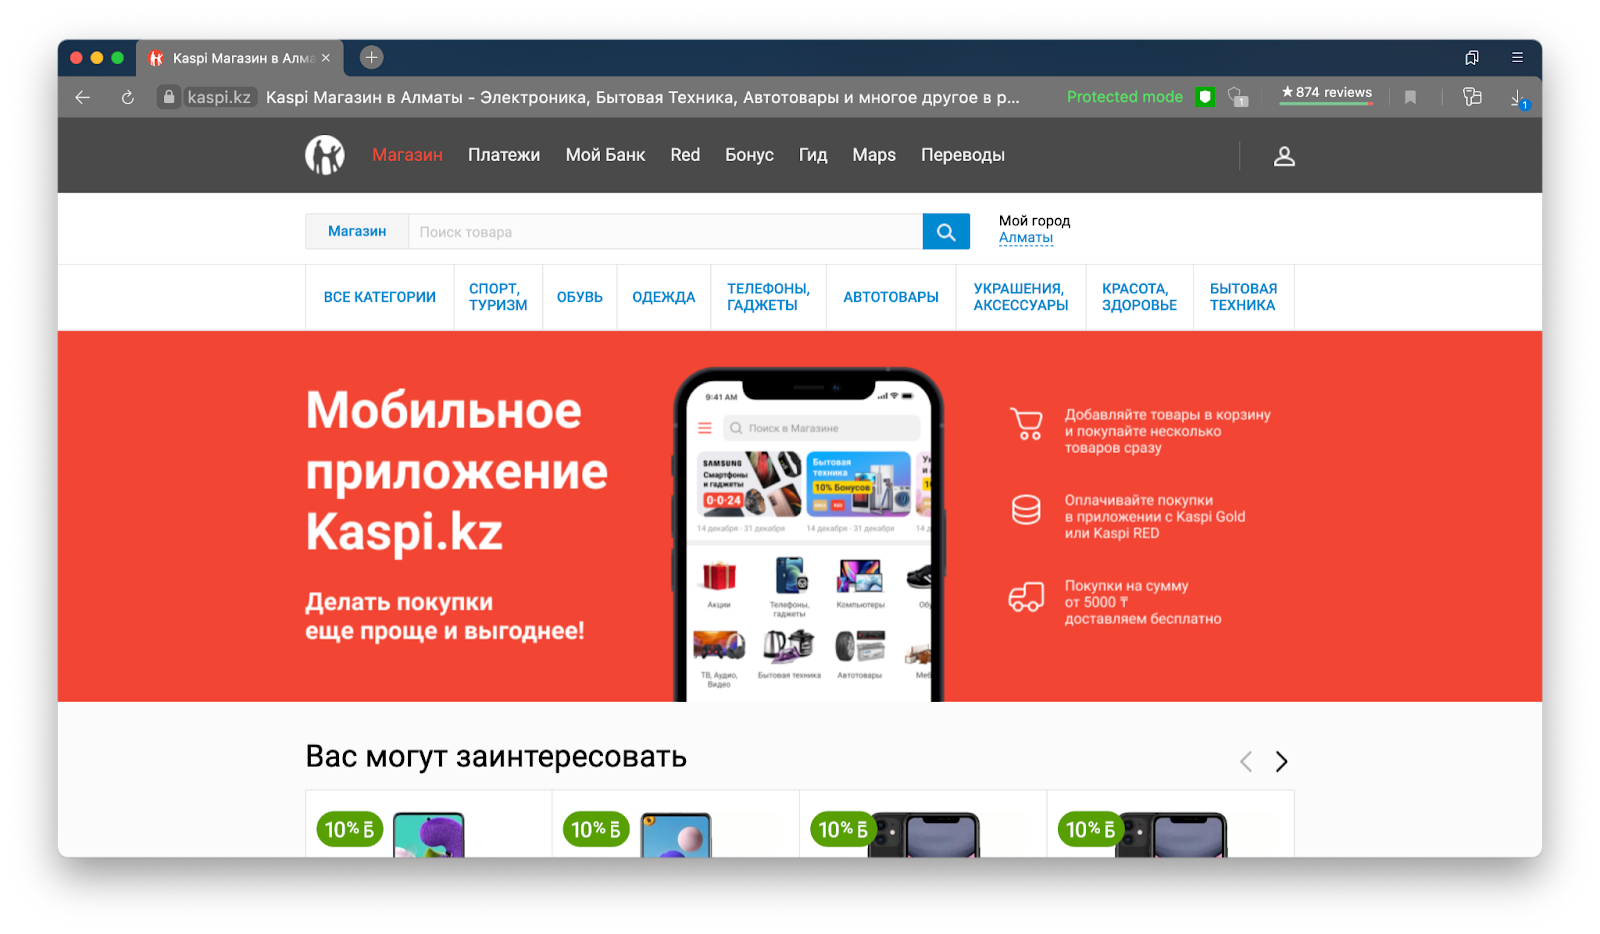Expand the УКРАШЕНИЯ, АКСЕССУАРЫ category
This screenshot has width=1600, height=934.
tap(1021, 297)
